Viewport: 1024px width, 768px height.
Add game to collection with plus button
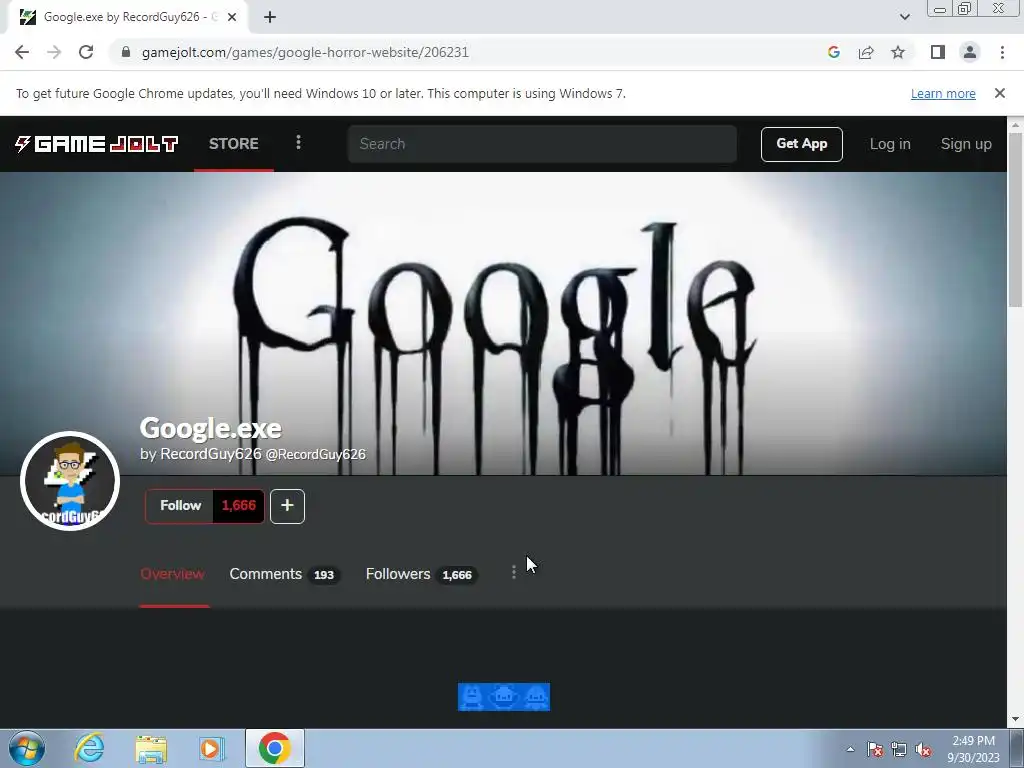pyautogui.click(x=287, y=505)
